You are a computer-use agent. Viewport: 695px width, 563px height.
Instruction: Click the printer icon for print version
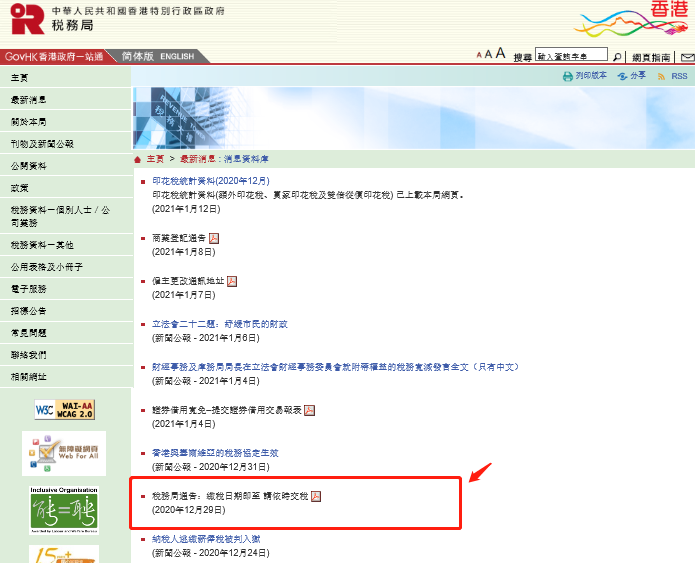(567, 76)
